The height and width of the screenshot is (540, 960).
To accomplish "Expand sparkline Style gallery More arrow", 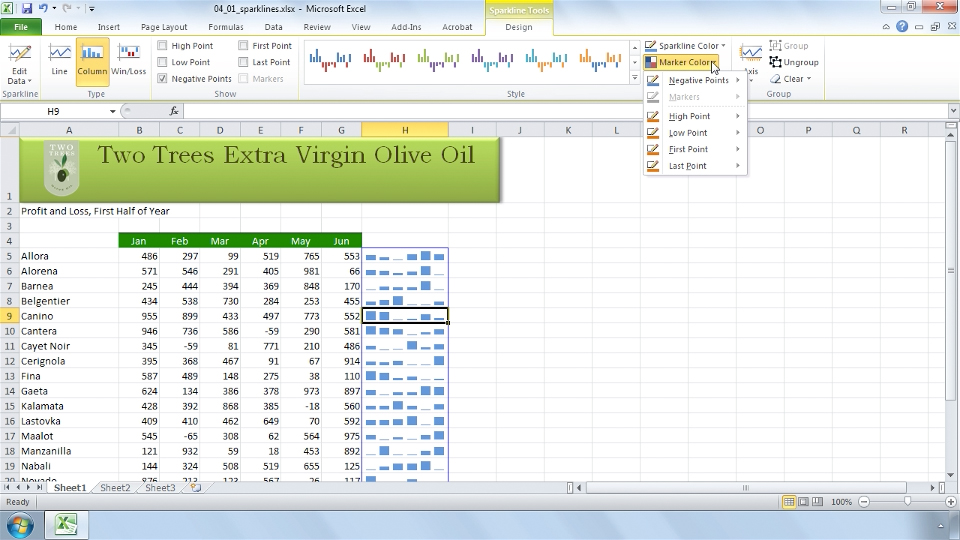I will tap(635, 78).
